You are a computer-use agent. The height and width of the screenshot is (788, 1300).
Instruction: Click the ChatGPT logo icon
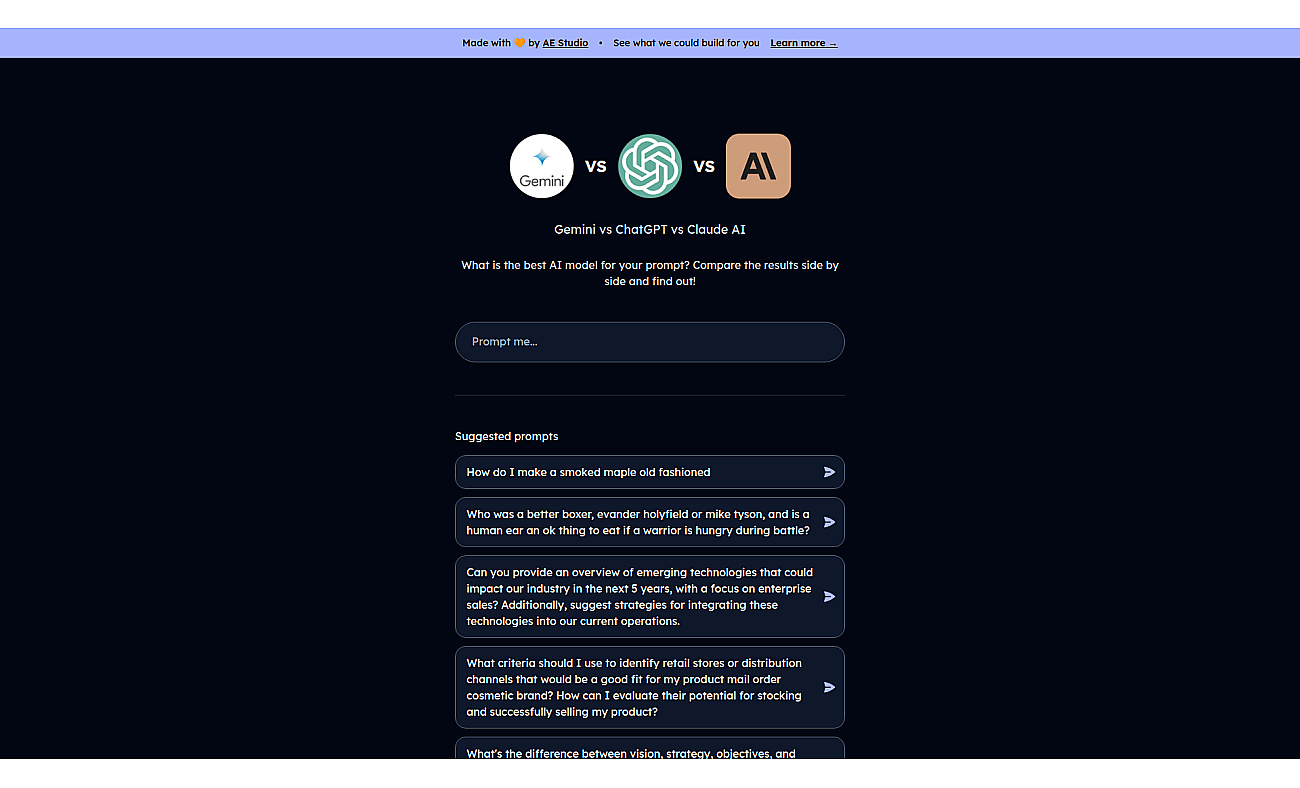(650, 166)
